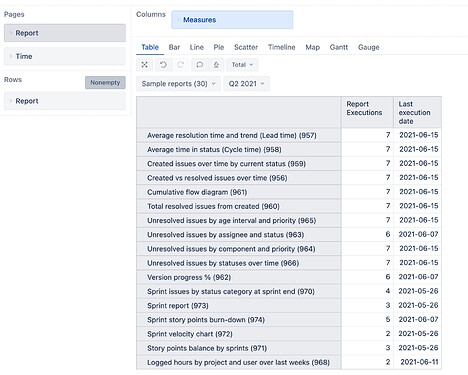Viewport: 468px width, 375px height.
Task: Open the Total dropdown
Action: click(x=242, y=65)
